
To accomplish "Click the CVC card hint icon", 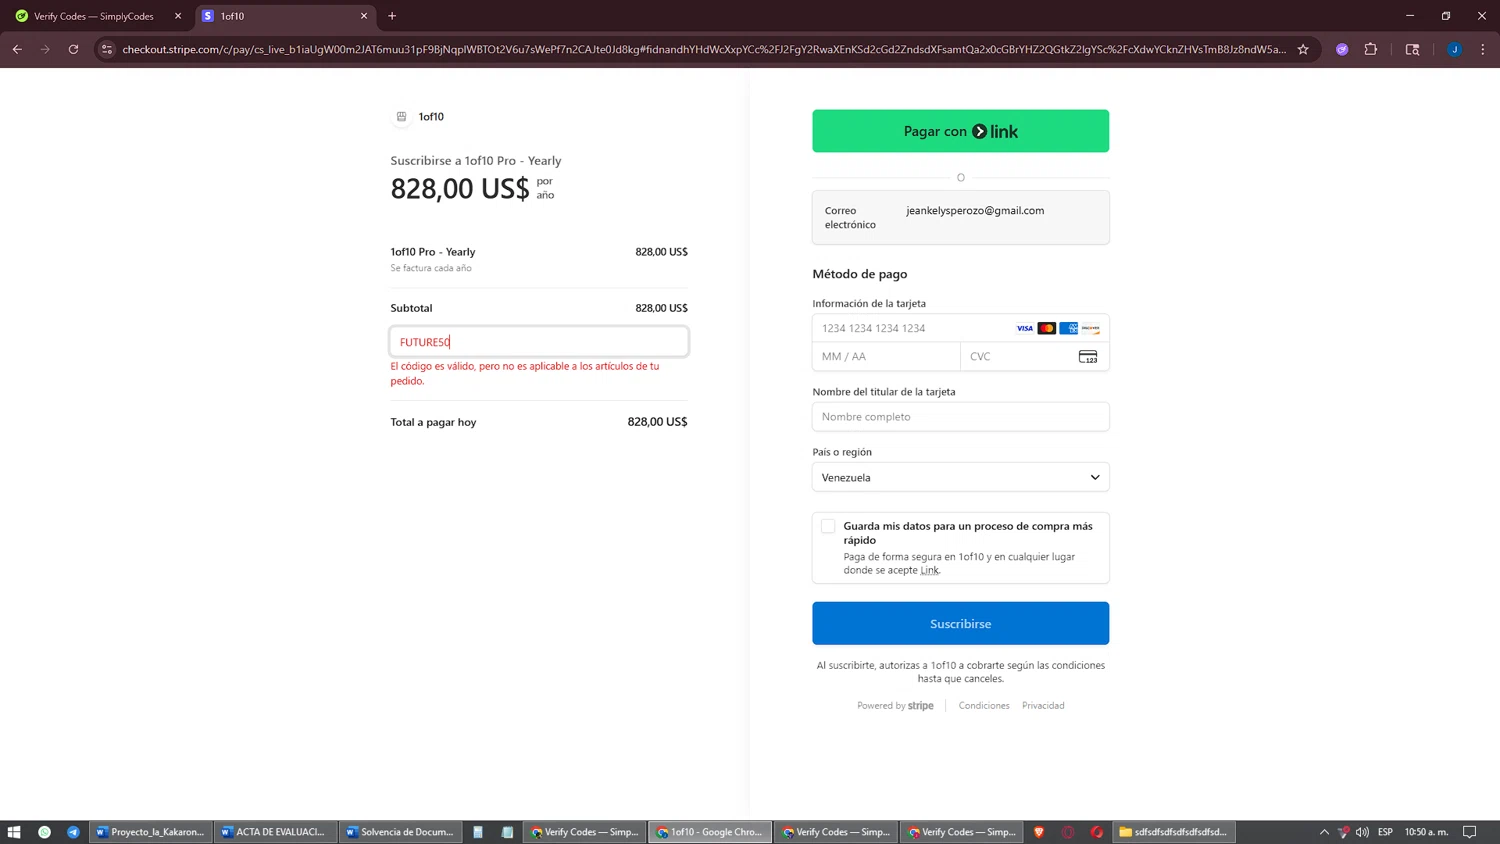I will [1088, 357].
